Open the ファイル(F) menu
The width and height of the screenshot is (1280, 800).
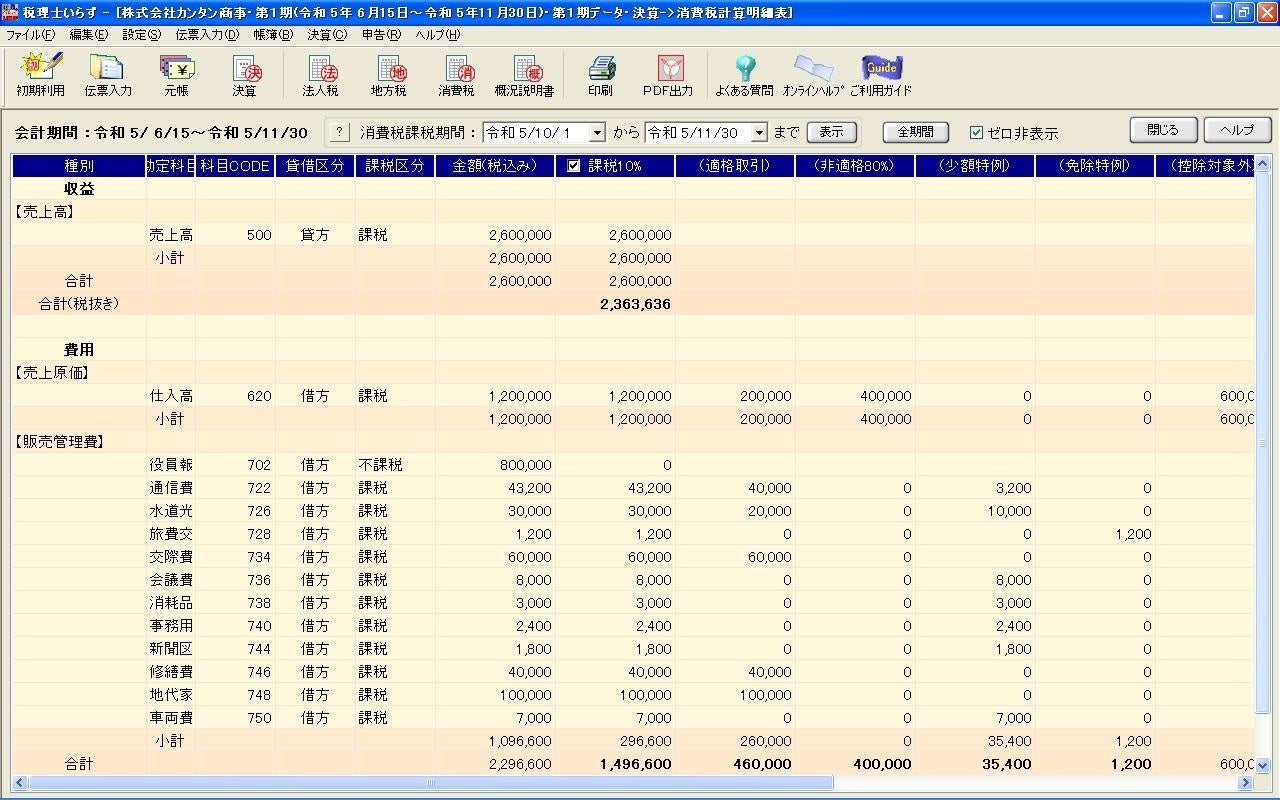pos(31,34)
